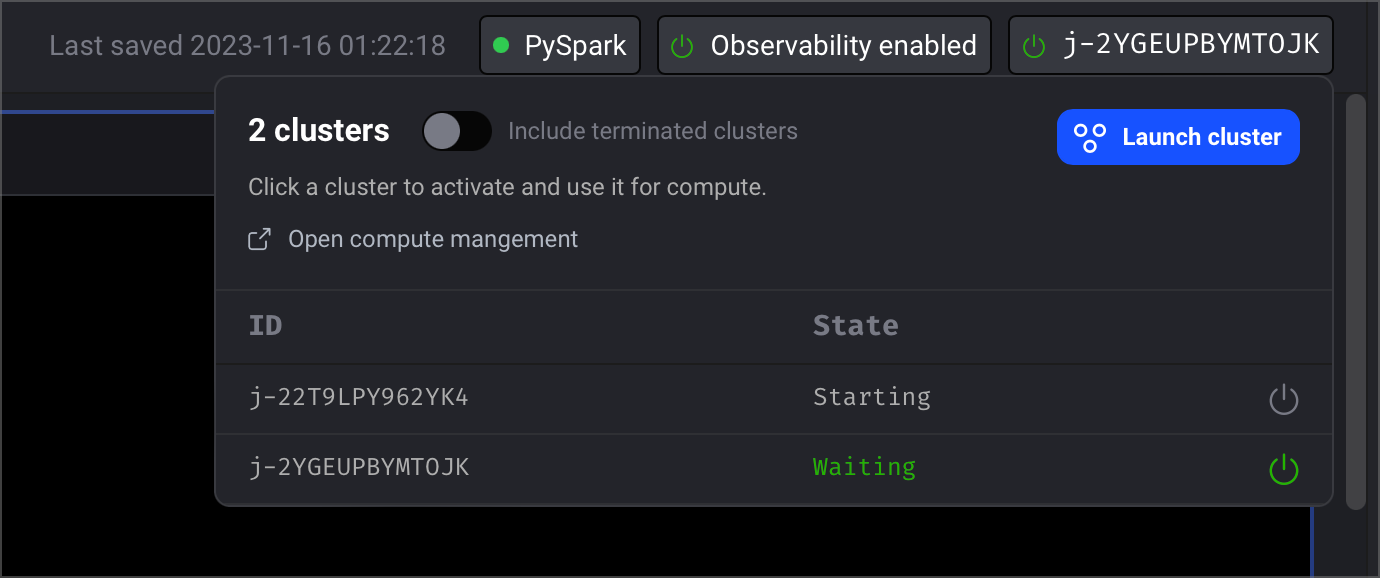The width and height of the screenshot is (1380, 578).
Task: Open the Observability enabled dropdown
Action: 824,45
